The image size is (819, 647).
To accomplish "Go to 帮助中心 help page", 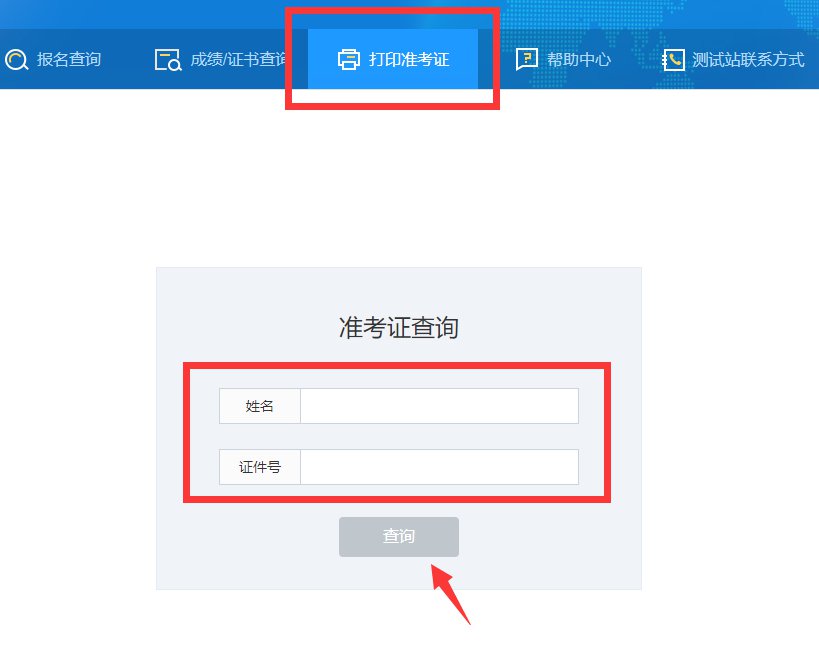I will 579,60.
